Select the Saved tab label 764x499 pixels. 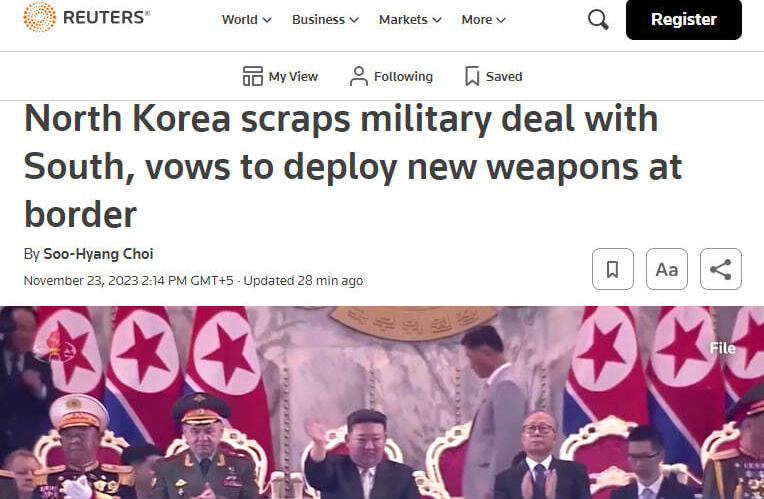pyautogui.click(x=504, y=77)
